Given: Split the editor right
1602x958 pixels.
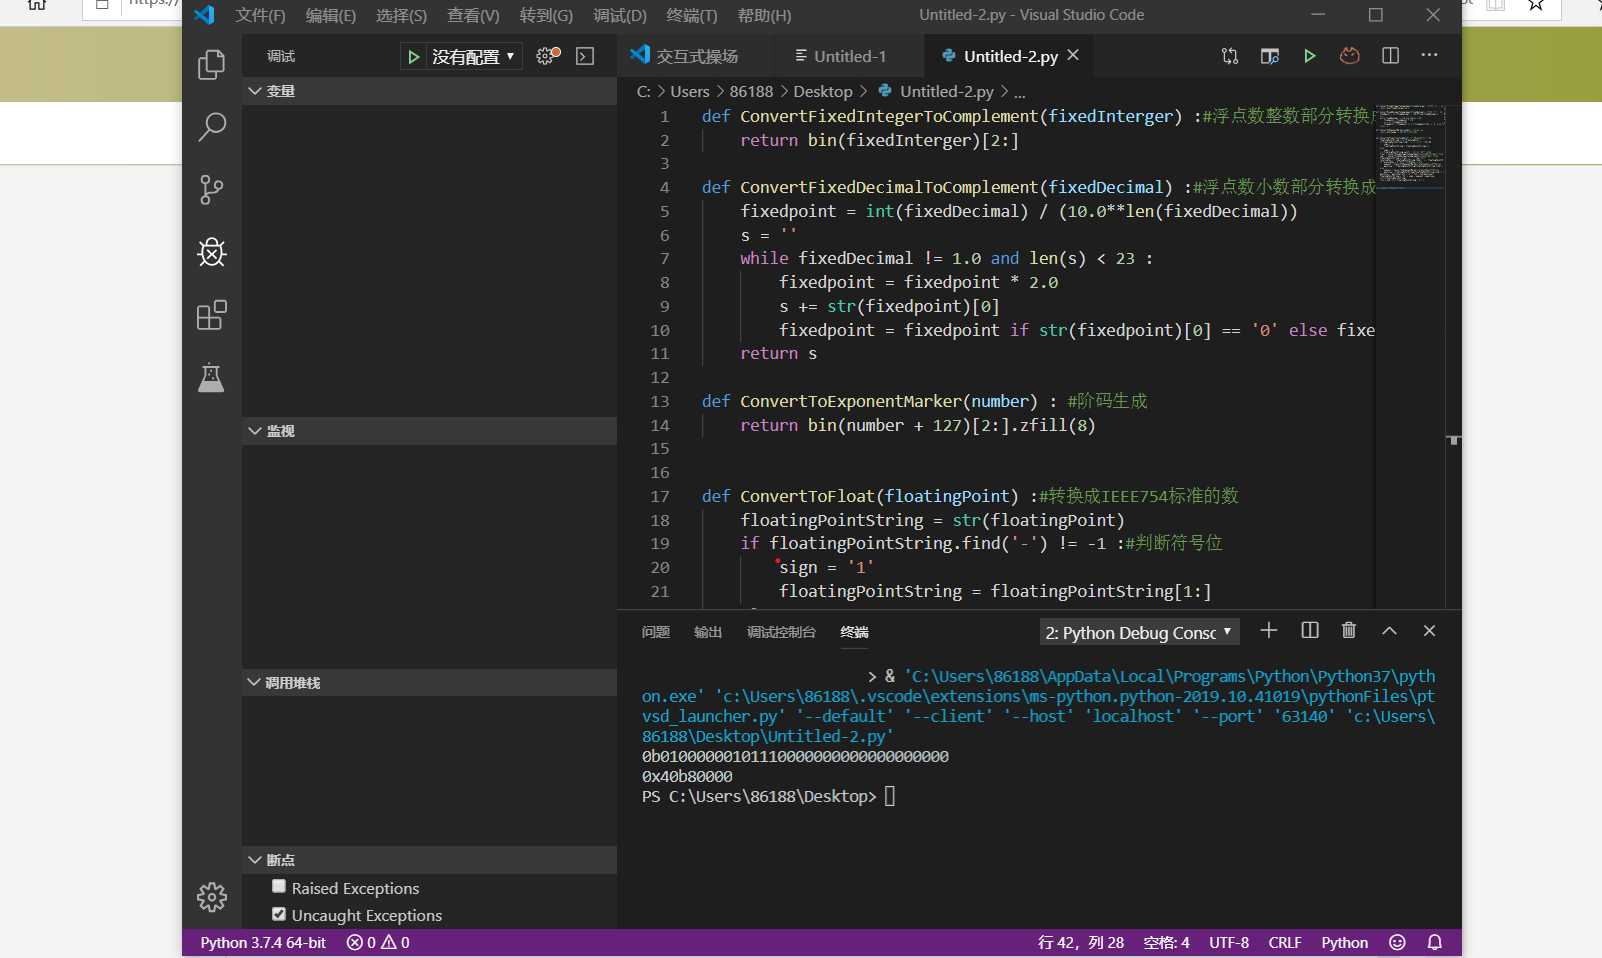Looking at the screenshot, I should [x=1390, y=56].
